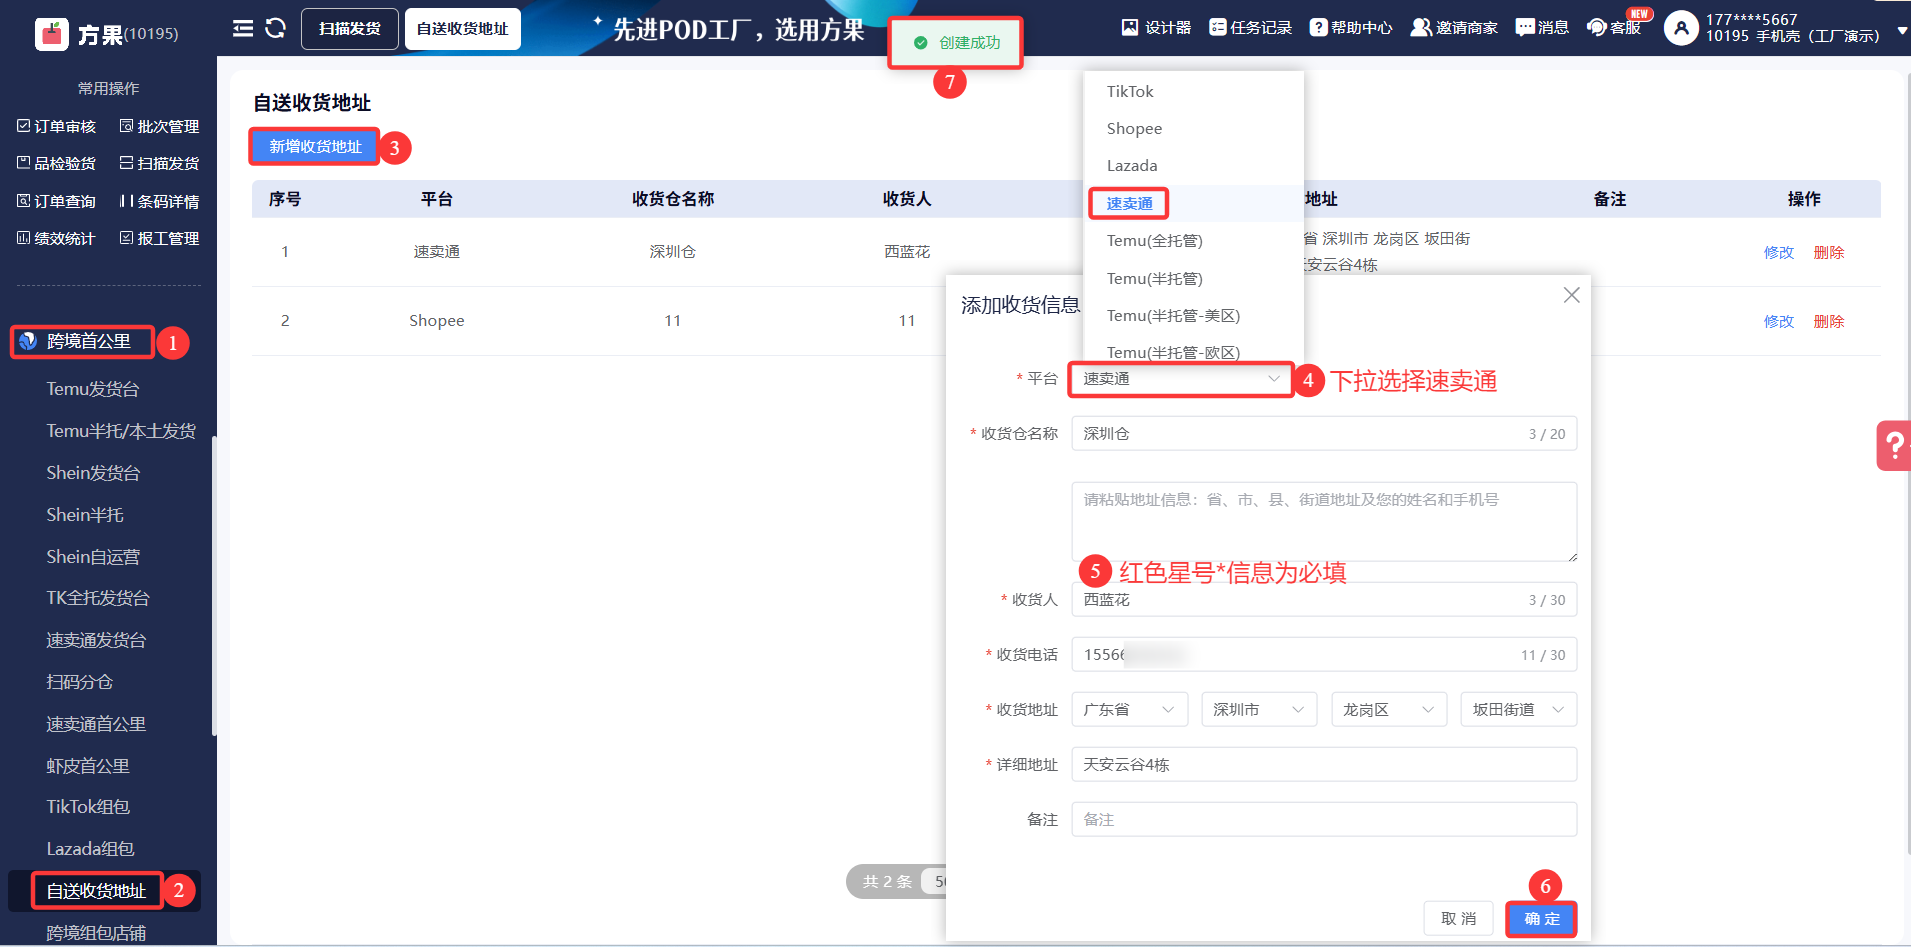The height and width of the screenshot is (947, 1911).
Task: Open the 帮助中心 help center
Action: 1351,28
